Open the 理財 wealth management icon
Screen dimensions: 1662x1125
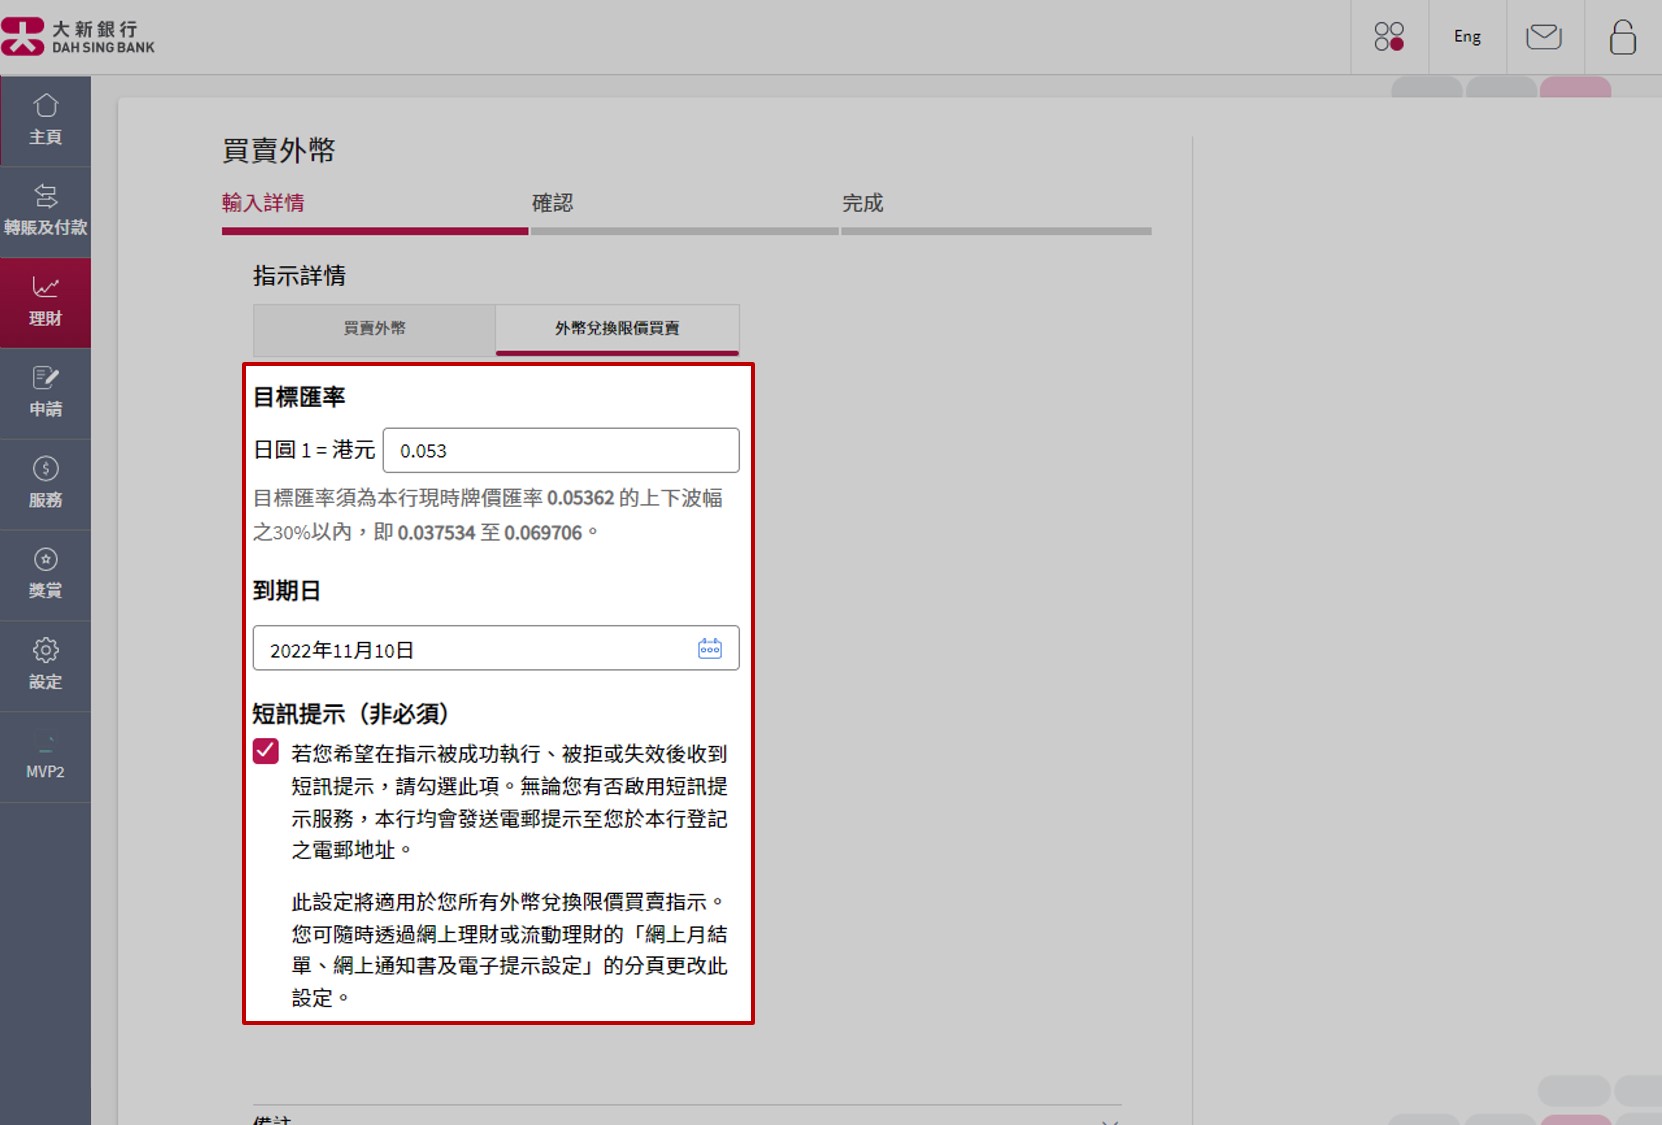(x=45, y=300)
